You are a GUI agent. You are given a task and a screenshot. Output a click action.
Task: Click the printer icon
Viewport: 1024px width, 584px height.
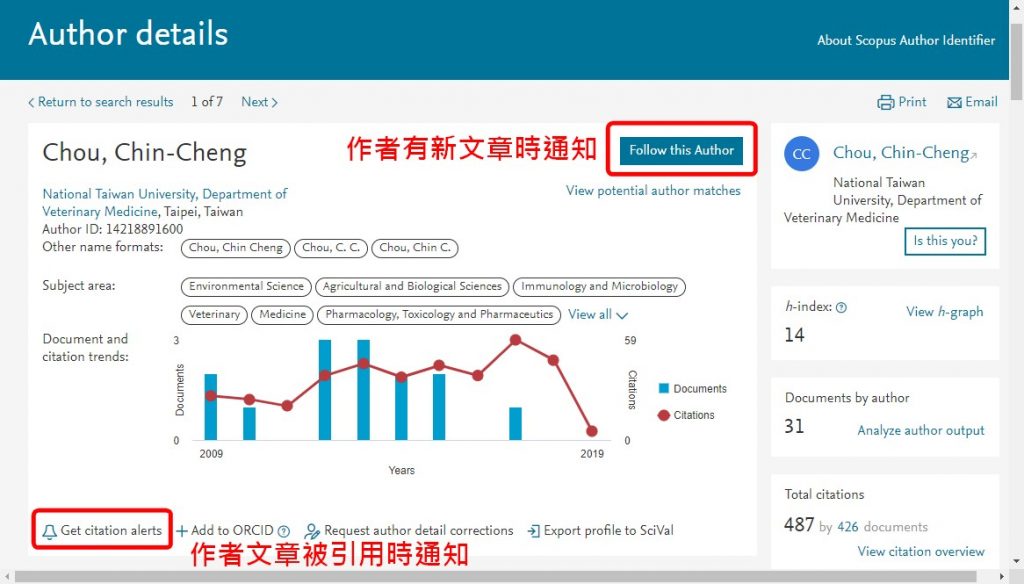pos(886,102)
